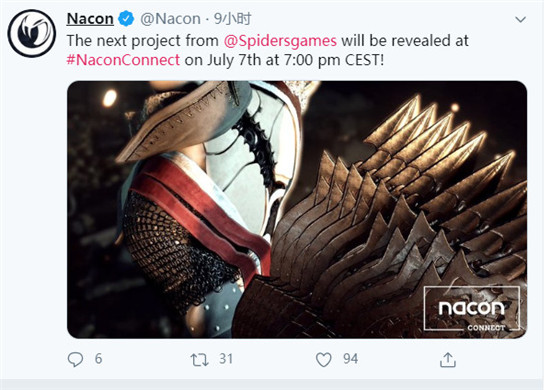
Task: Open the #NaconConnect hashtag
Action: (123, 60)
